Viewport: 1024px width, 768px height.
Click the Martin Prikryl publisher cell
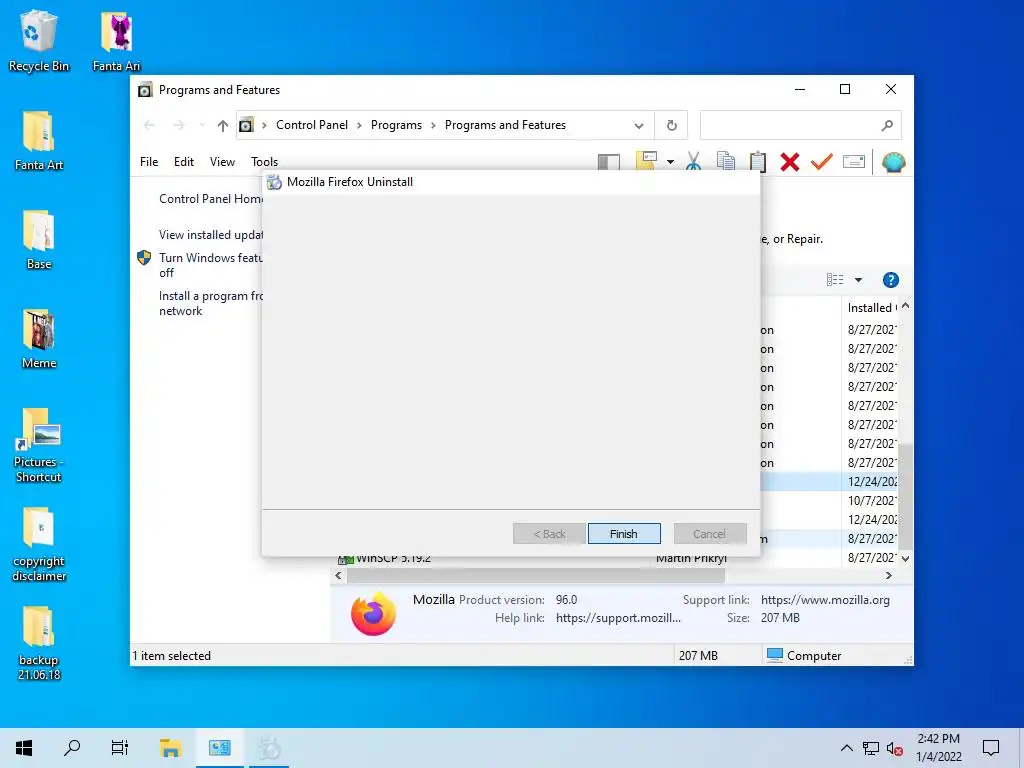[x=691, y=558]
